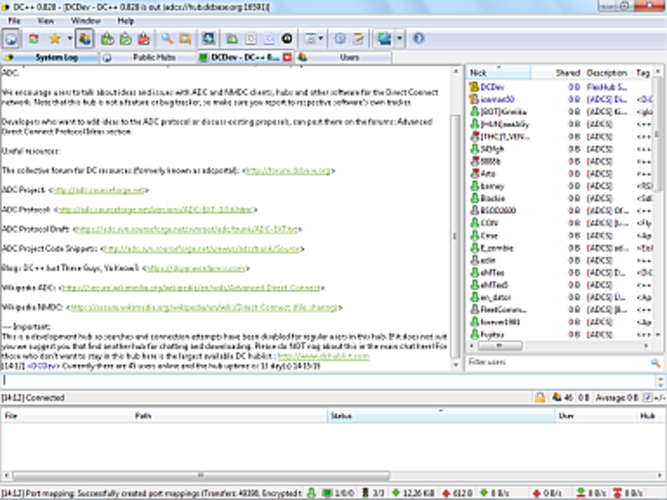The image size is (667, 500).
Task: Sort transfers by Path column
Action: click(x=230, y=416)
